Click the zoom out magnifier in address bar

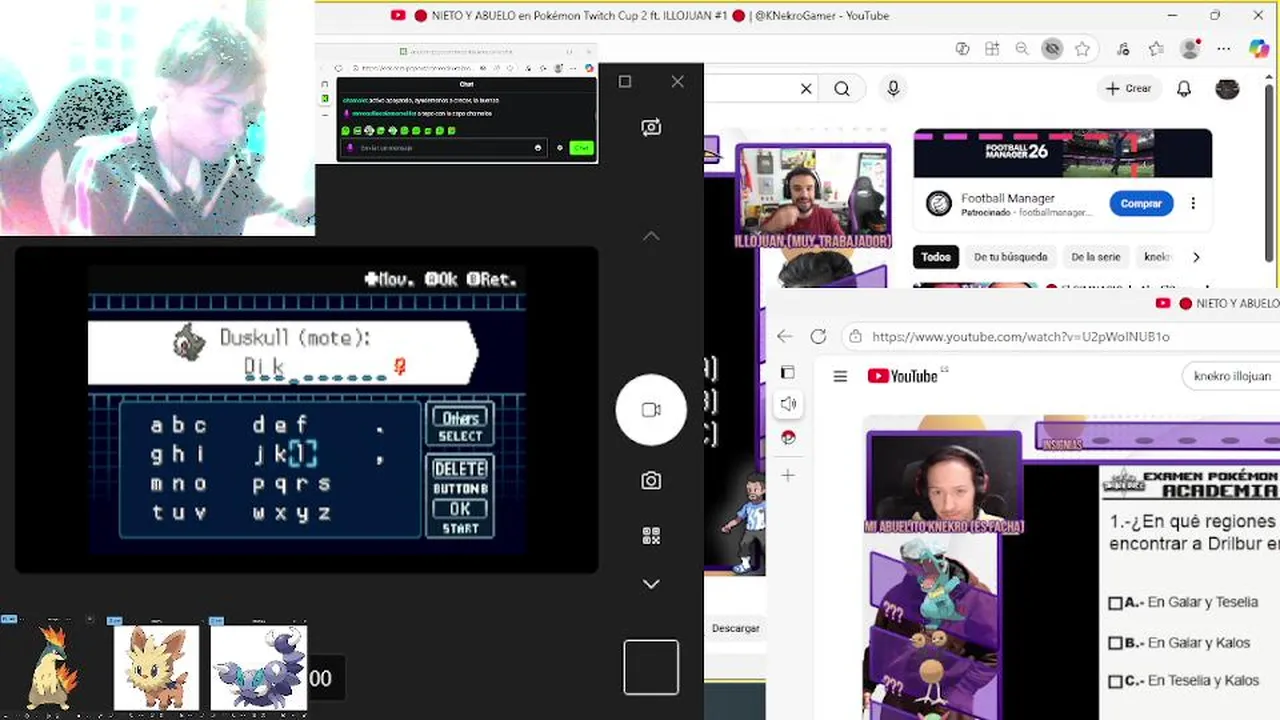(1022, 48)
